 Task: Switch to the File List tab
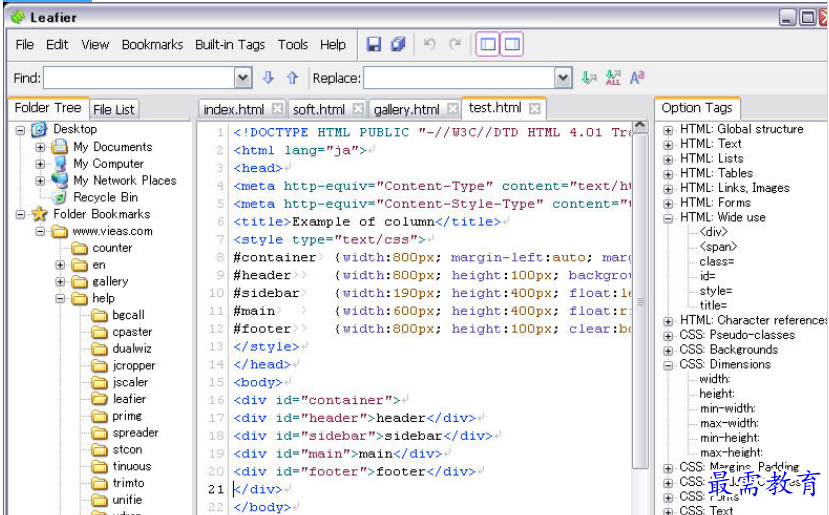(x=114, y=109)
